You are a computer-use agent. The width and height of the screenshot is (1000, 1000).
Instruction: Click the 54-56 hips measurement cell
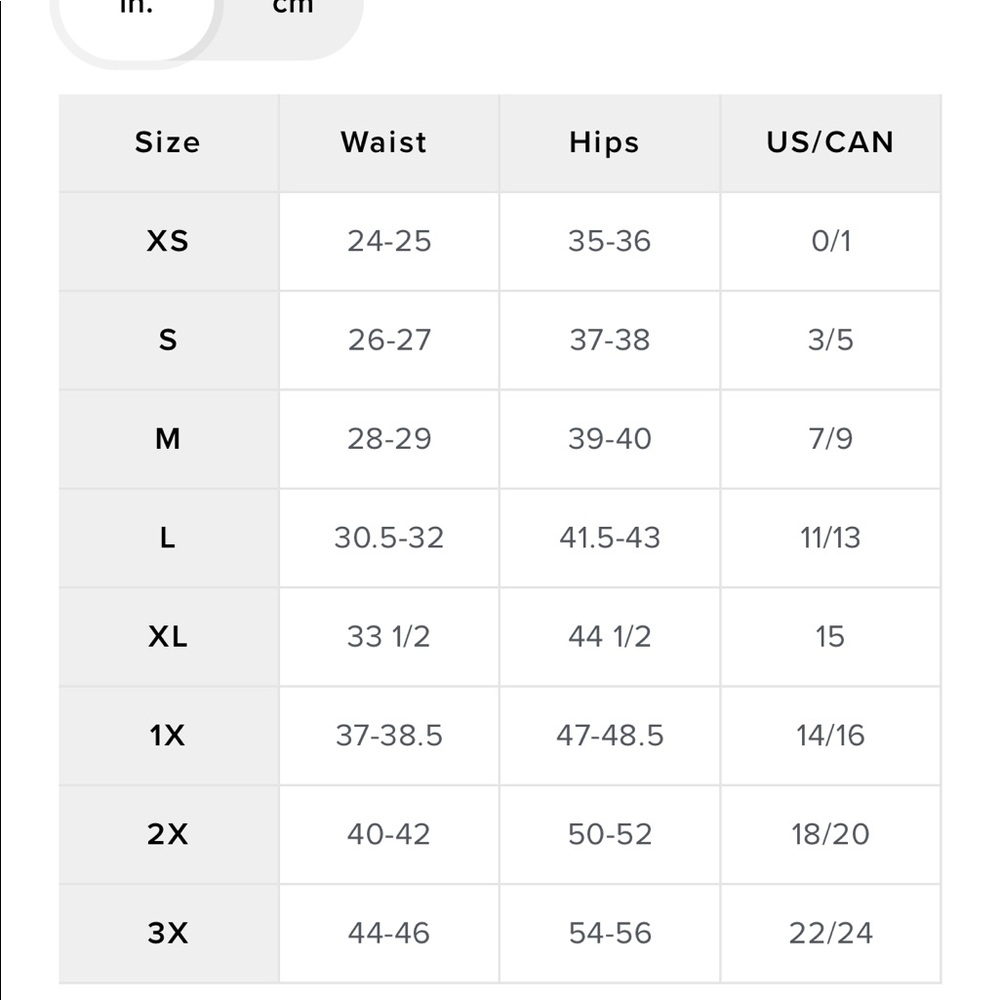(610, 933)
